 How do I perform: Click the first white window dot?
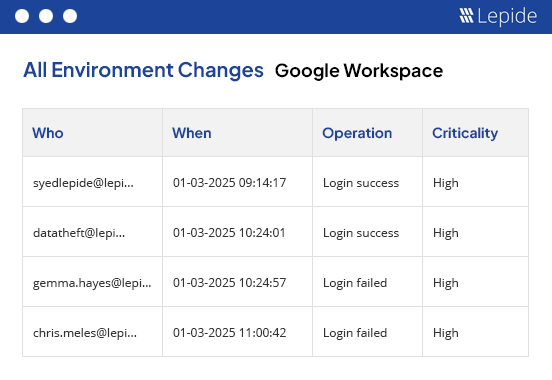22,16
